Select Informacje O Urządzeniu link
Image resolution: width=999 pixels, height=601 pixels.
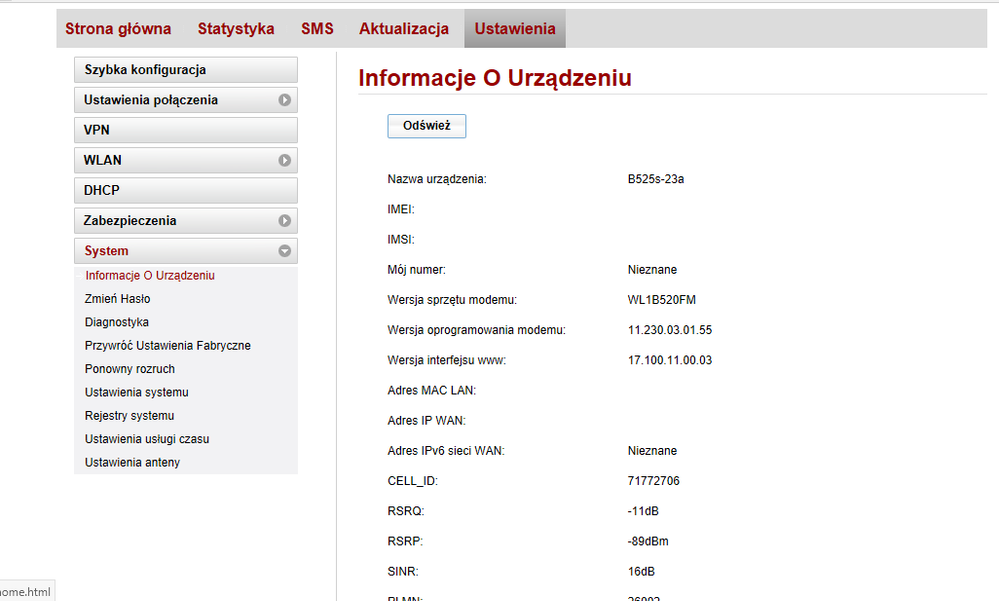[150, 276]
